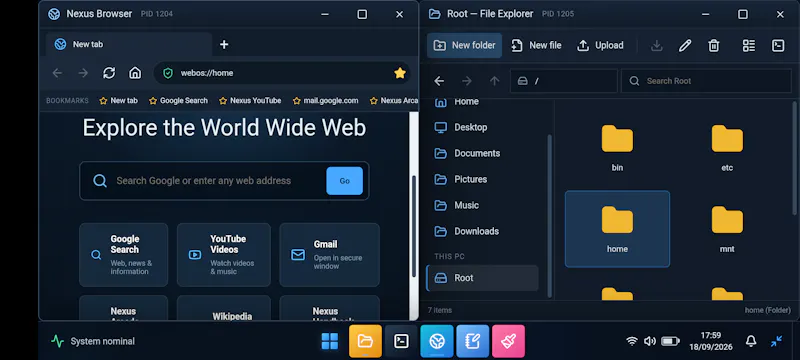Switch File Explorer view layout icon
Screen dimensions: 800x360
pos(748,45)
